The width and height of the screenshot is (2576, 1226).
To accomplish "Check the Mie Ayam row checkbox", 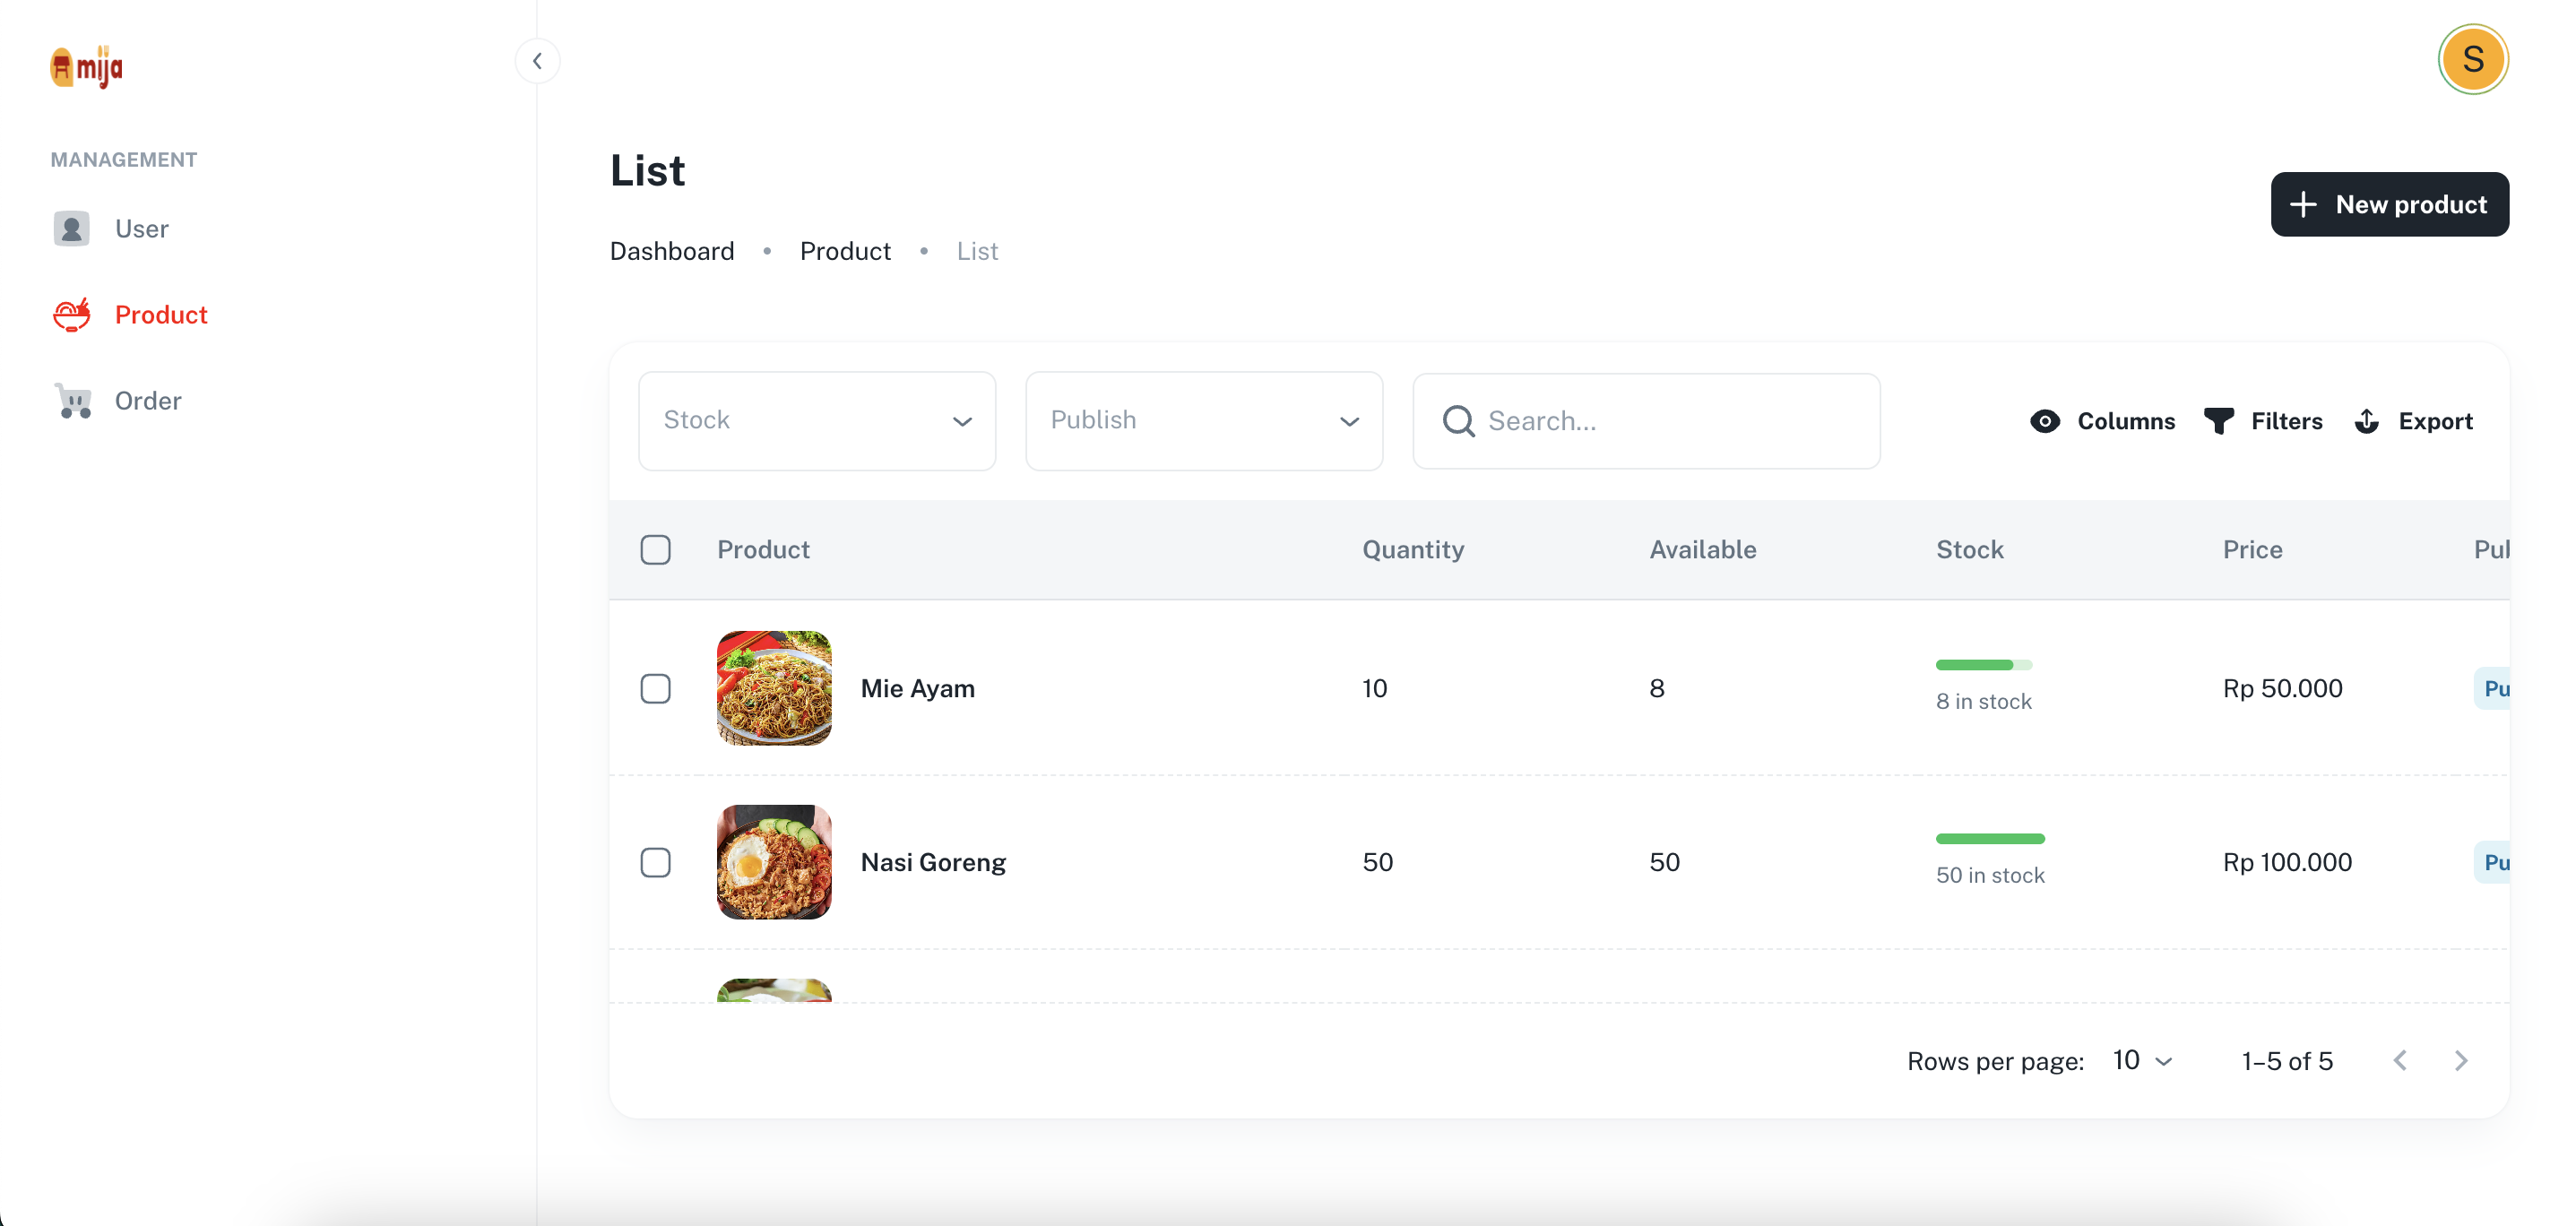I will click(655, 688).
